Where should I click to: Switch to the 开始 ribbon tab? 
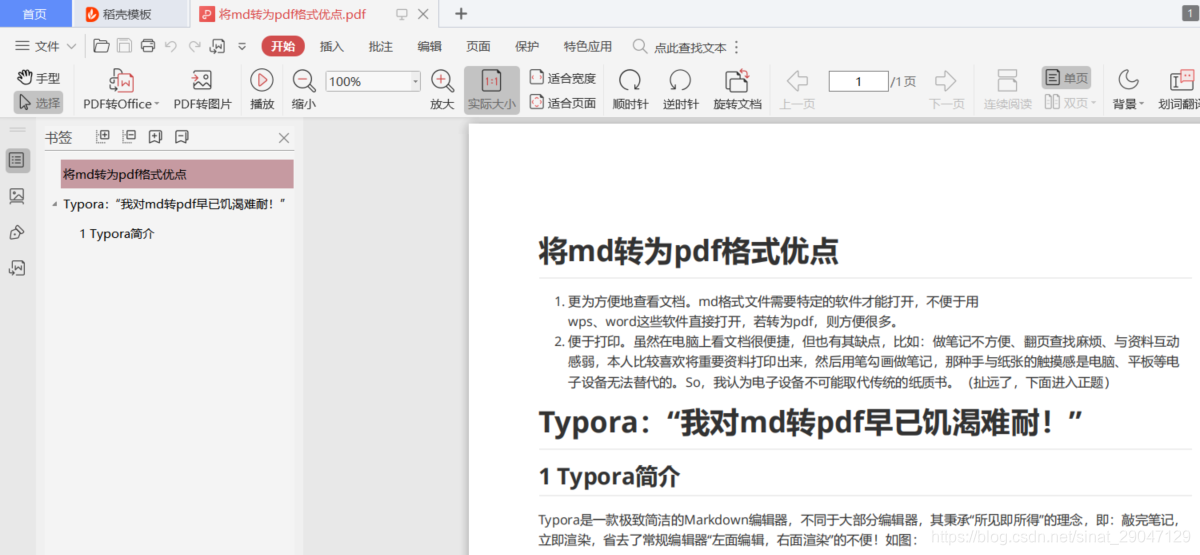tap(283, 46)
